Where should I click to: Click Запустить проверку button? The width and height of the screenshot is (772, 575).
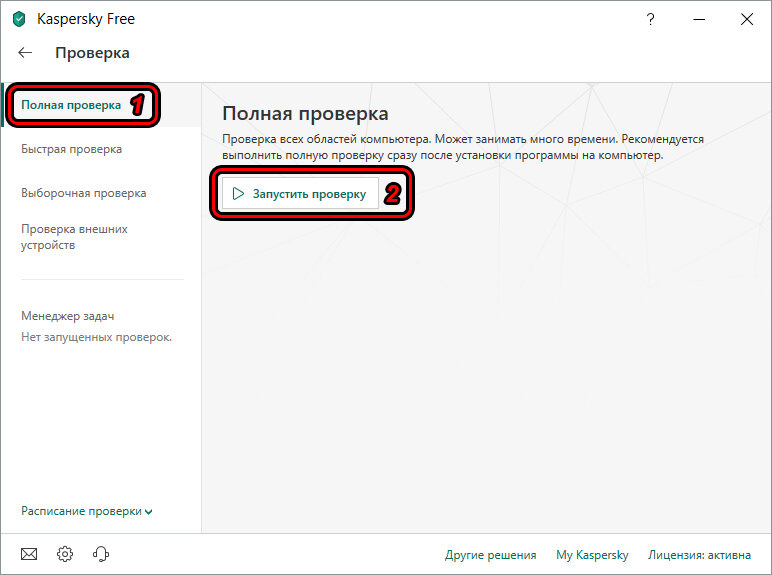[300, 194]
